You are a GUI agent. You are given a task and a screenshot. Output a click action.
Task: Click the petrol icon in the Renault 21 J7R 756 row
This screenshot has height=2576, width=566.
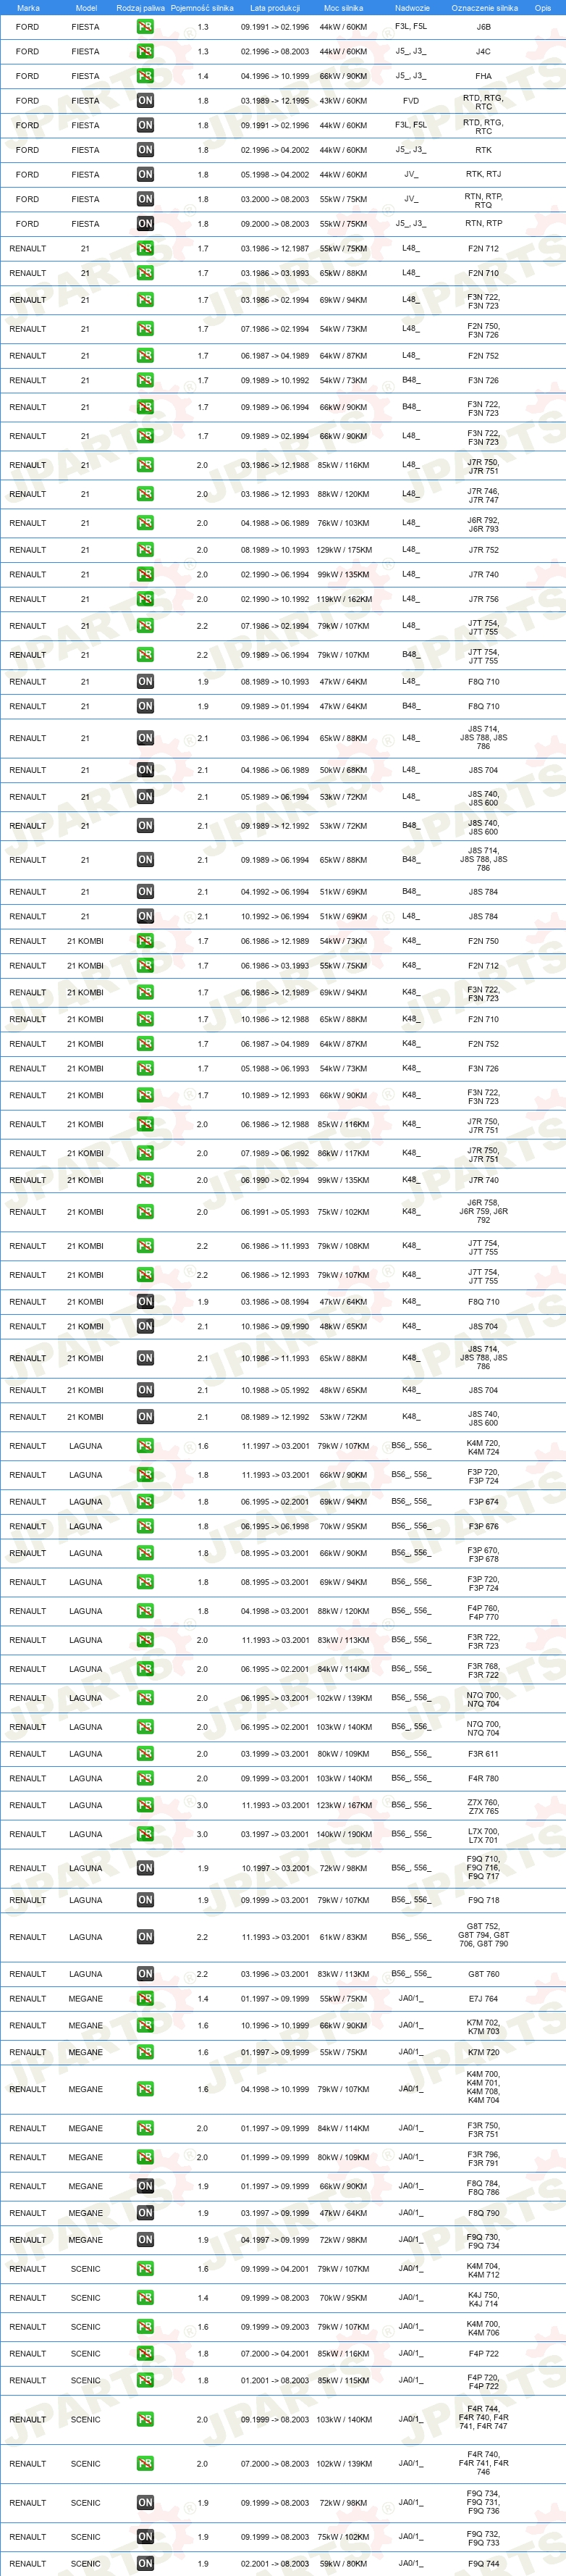point(145,599)
